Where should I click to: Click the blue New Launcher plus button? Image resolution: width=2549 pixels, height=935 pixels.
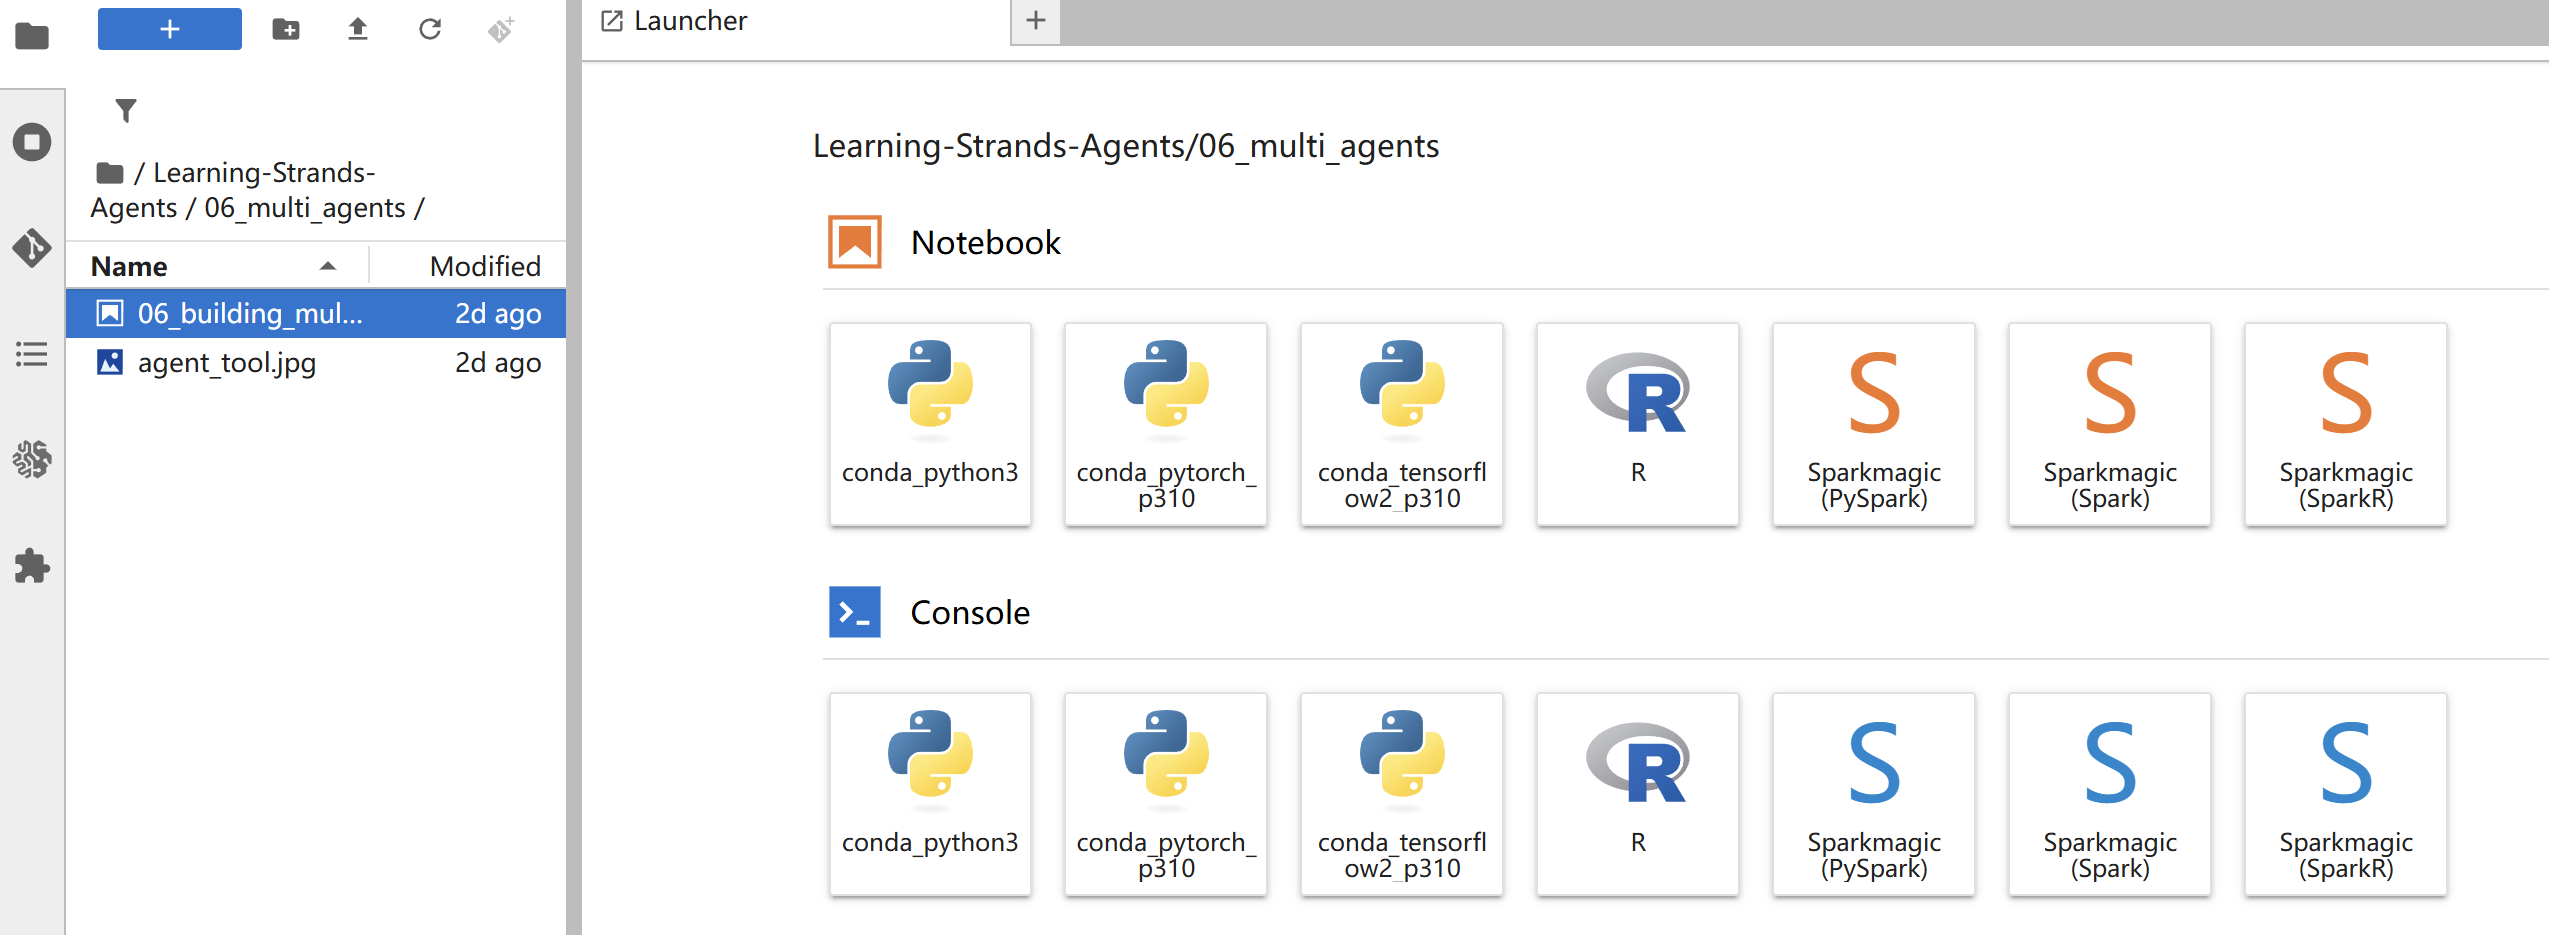[170, 29]
